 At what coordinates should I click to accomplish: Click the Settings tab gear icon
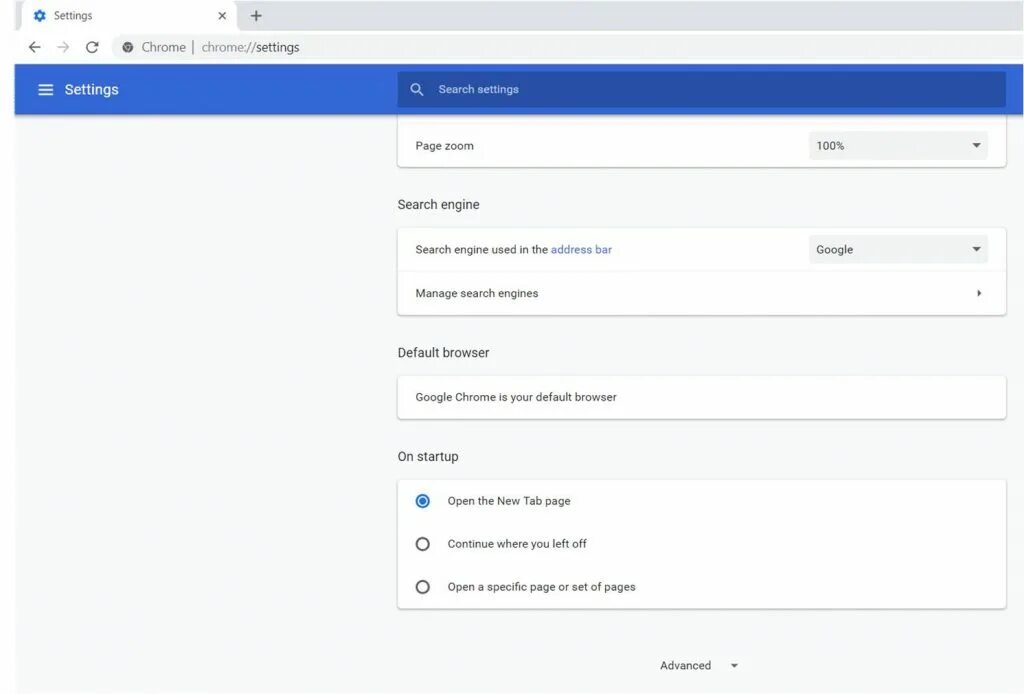pyautogui.click(x=40, y=16)
